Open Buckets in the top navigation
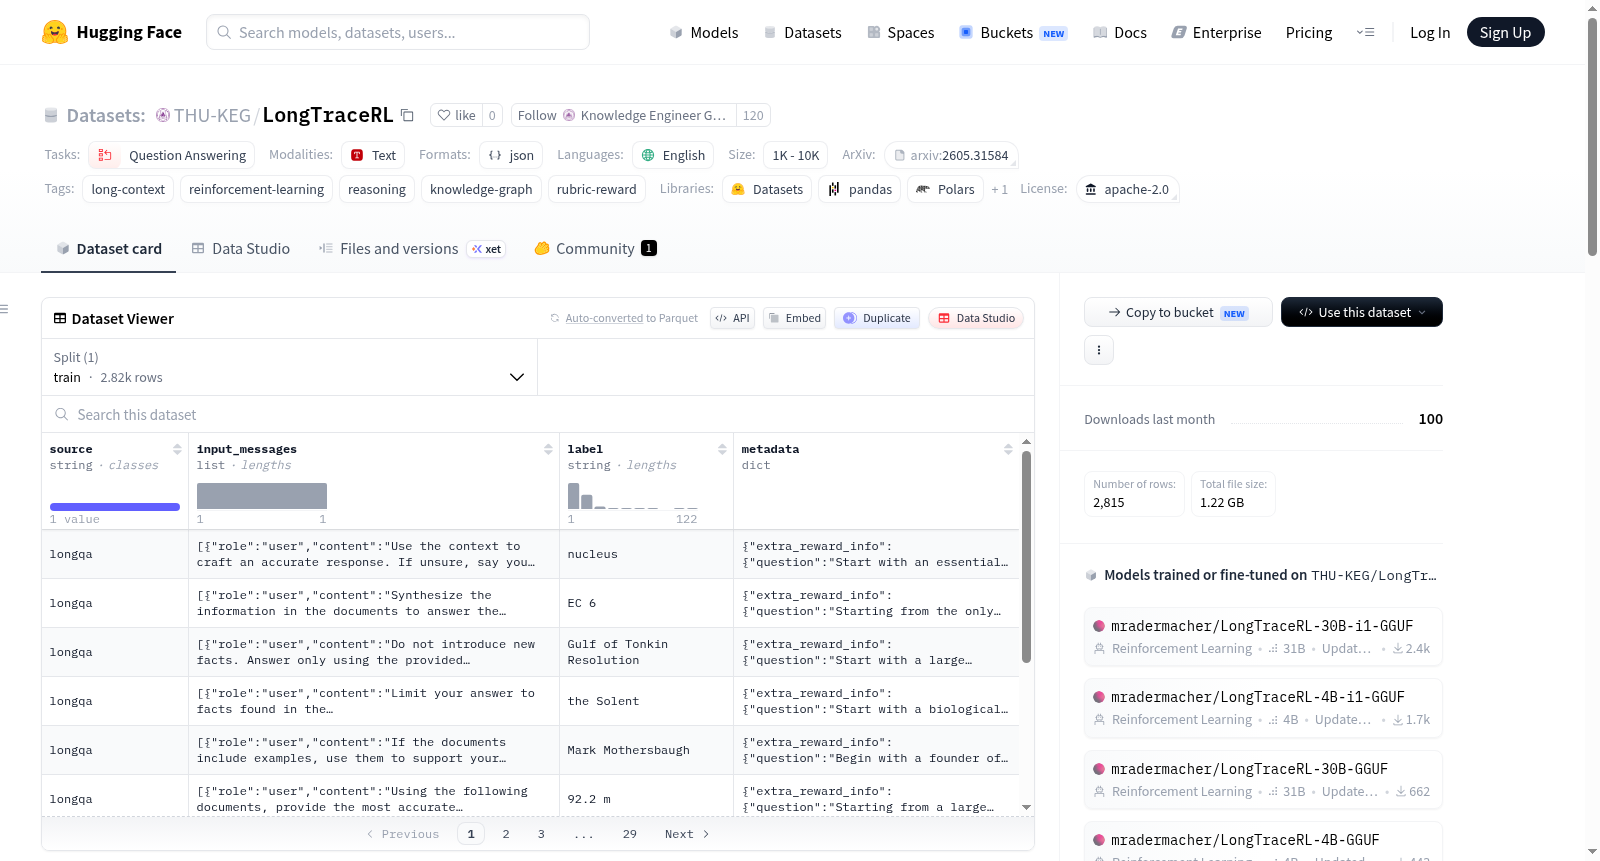The width and height of the screenshot is (1600, 861). point(1013,32)
